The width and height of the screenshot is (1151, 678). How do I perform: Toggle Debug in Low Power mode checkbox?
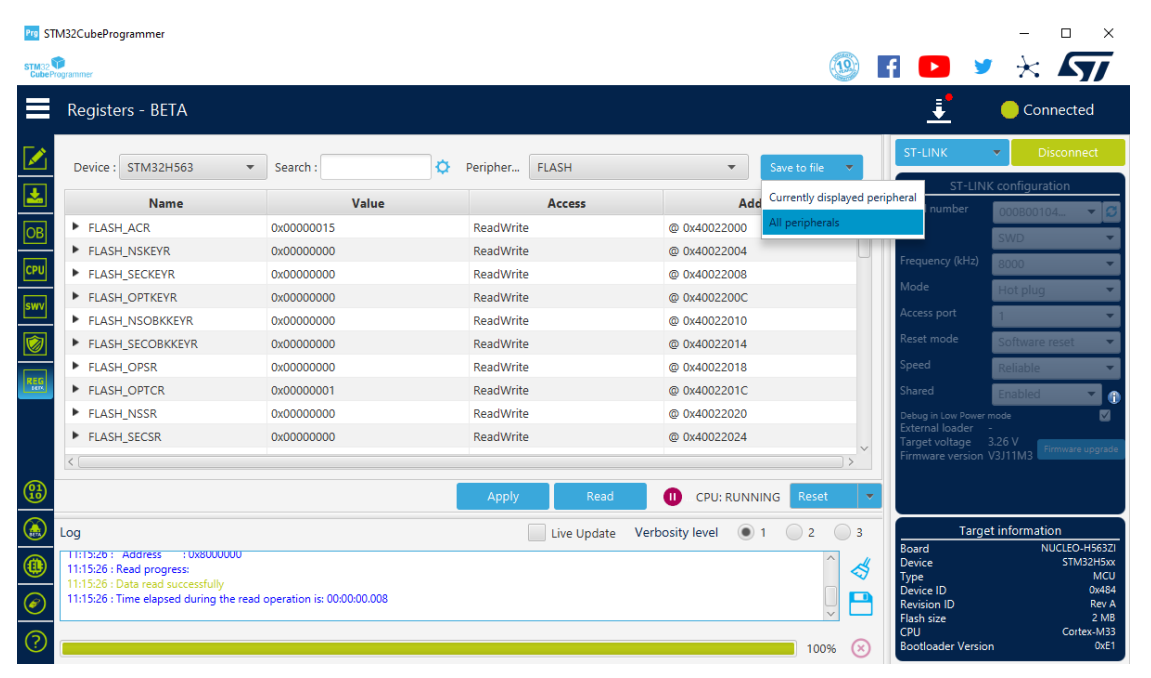coord(1105,415)
